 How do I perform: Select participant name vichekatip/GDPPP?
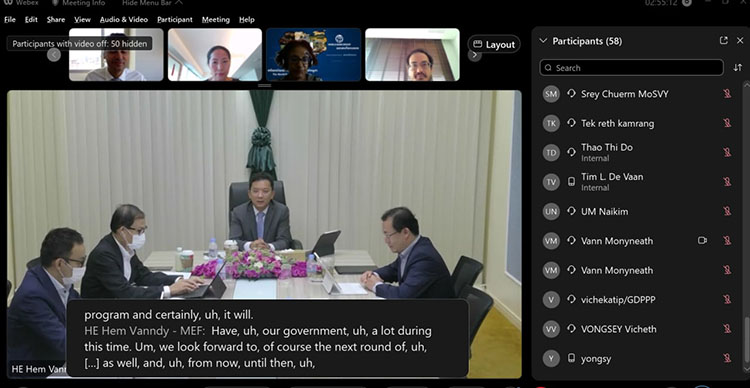pyautogui.click(x=618, y=299)
